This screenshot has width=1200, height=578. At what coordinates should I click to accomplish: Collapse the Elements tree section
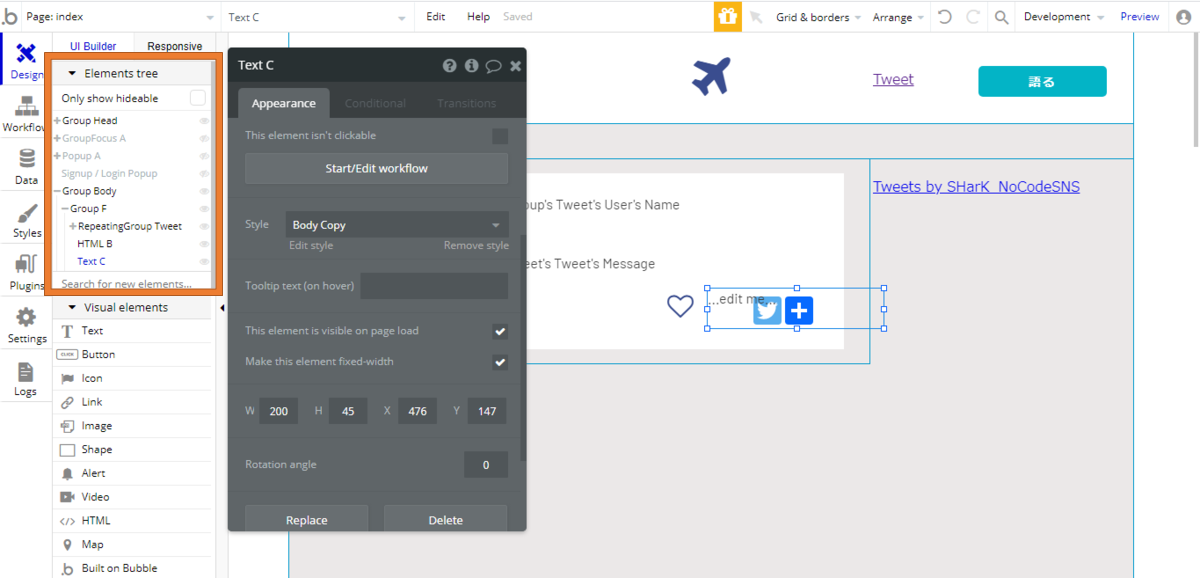coord(72,74)
